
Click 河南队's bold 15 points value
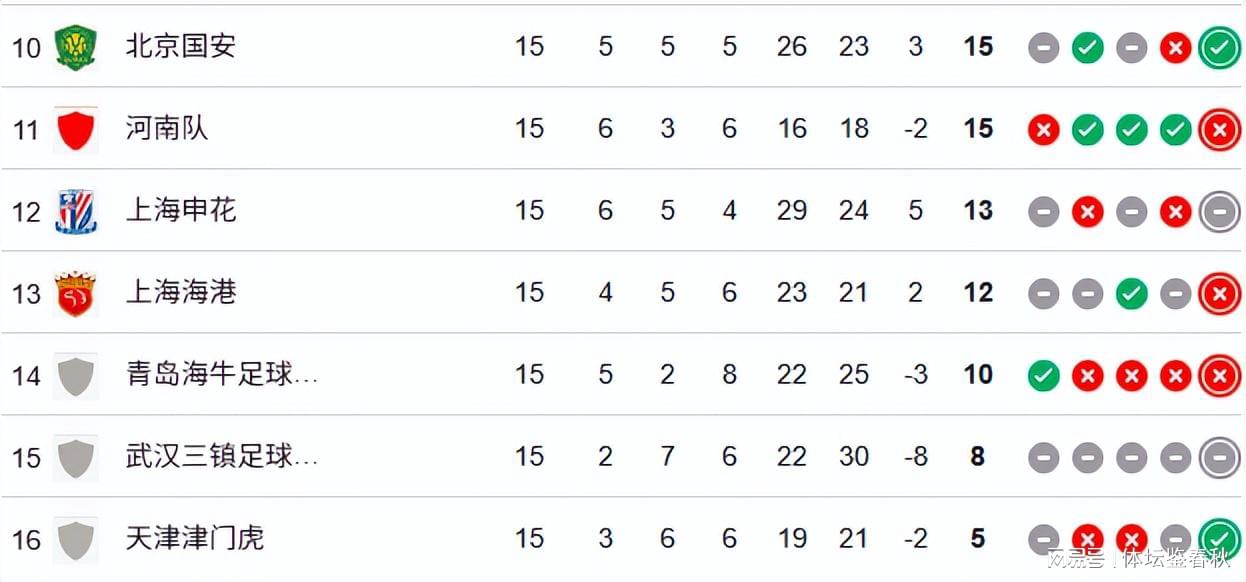[978, 128]
